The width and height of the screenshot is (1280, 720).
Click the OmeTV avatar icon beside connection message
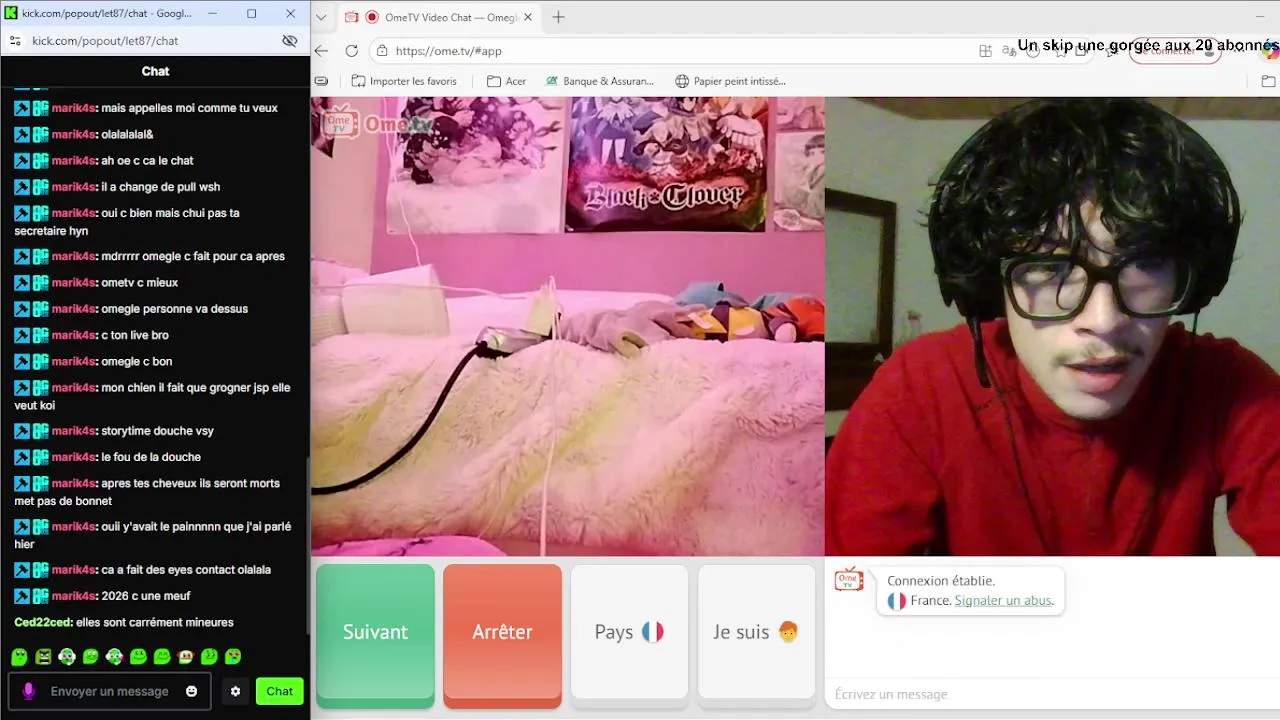coord(849,580)
